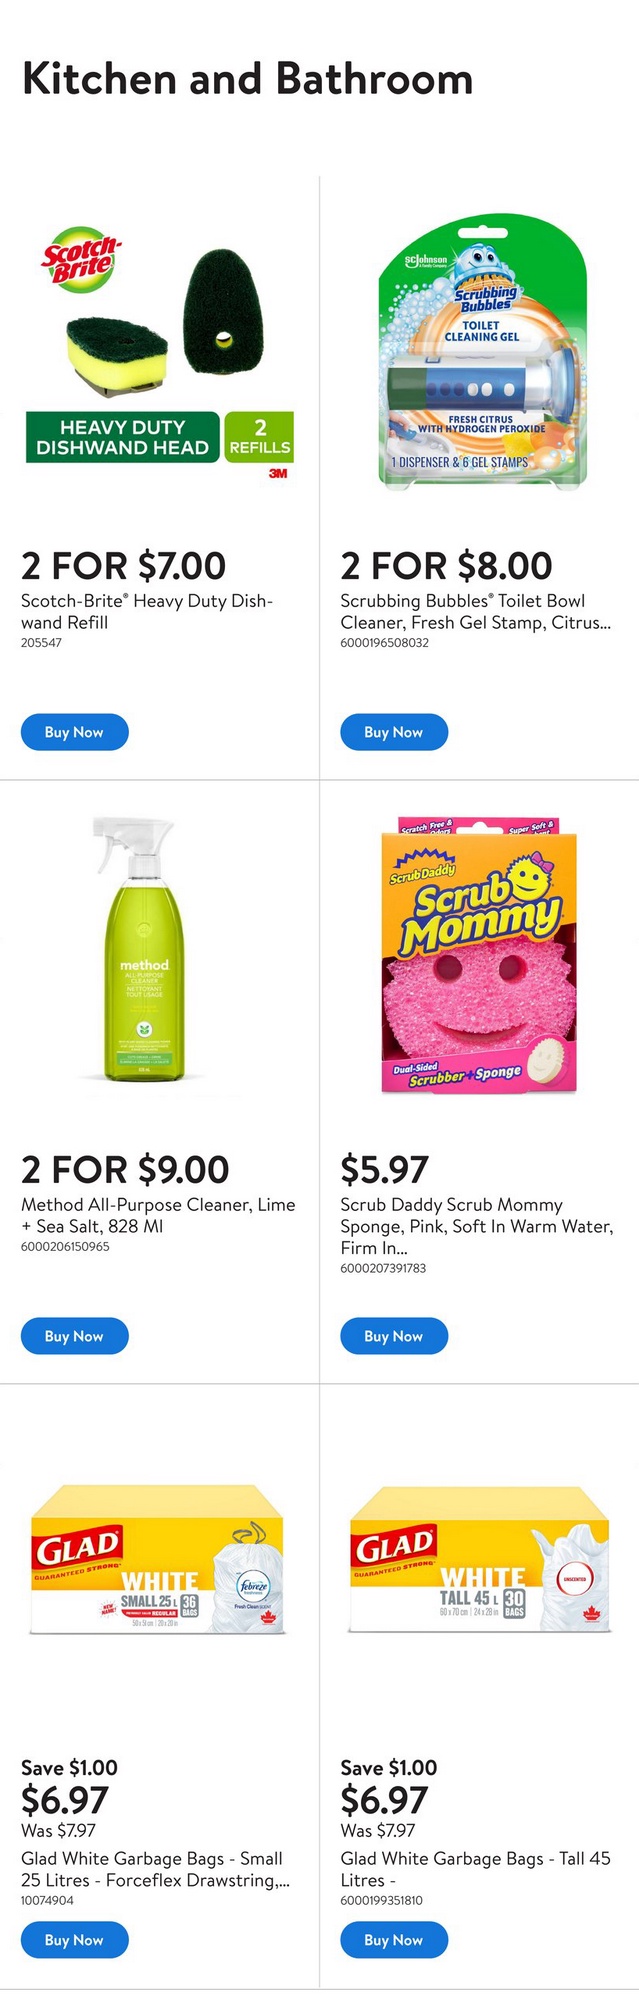This screenshot has height=2000, width=639.
Task: Follow the Scrub Daddy Scrub Mommy Sponge link
Action: pyautogui.click(x=476, y=1226)
